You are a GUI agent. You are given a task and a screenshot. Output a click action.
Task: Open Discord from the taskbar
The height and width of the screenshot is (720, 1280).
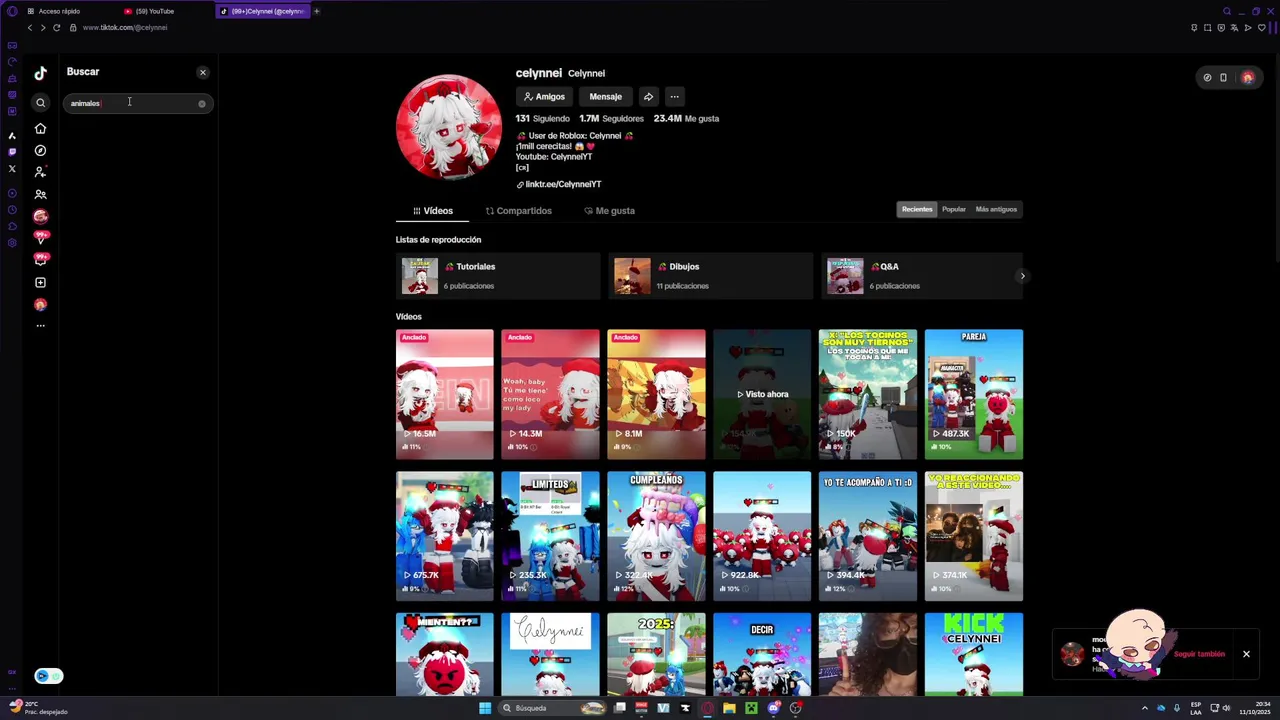click(773, 708)
